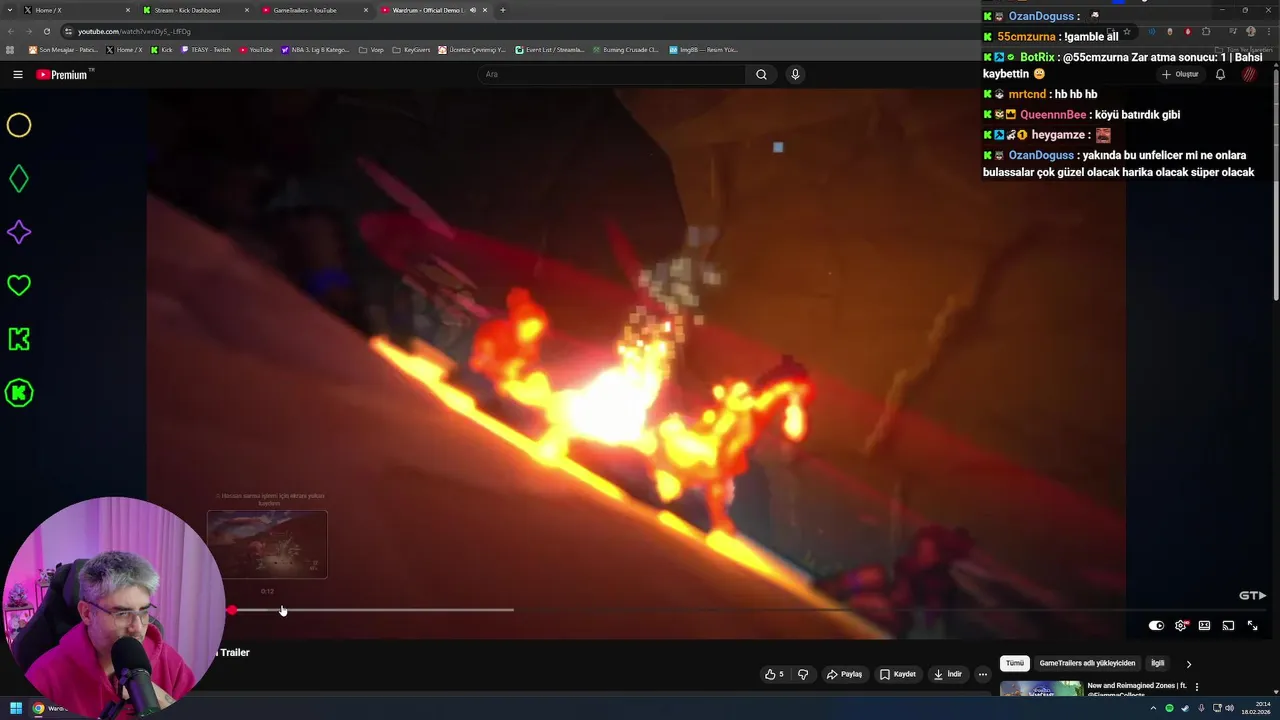Like the video with thumbs up
1280x720 pixels.
pyautogui.click(x=774, y=674)
